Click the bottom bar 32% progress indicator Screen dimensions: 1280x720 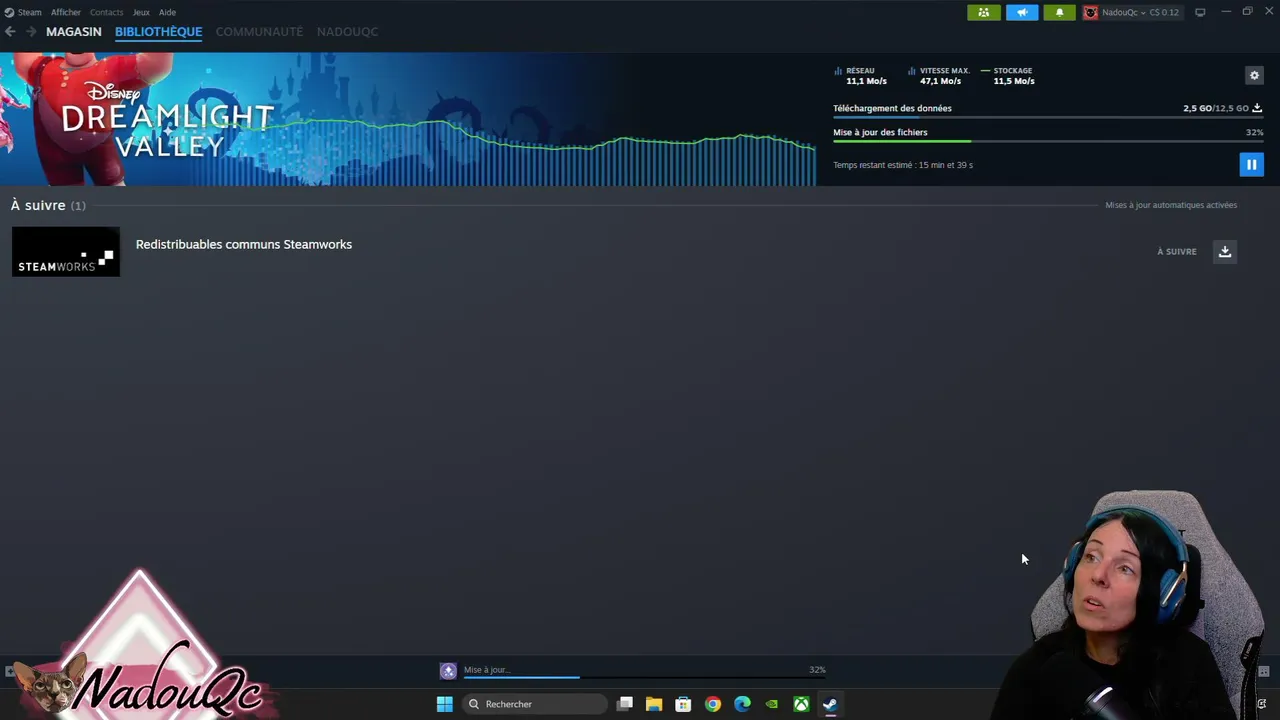click(817, 670)
